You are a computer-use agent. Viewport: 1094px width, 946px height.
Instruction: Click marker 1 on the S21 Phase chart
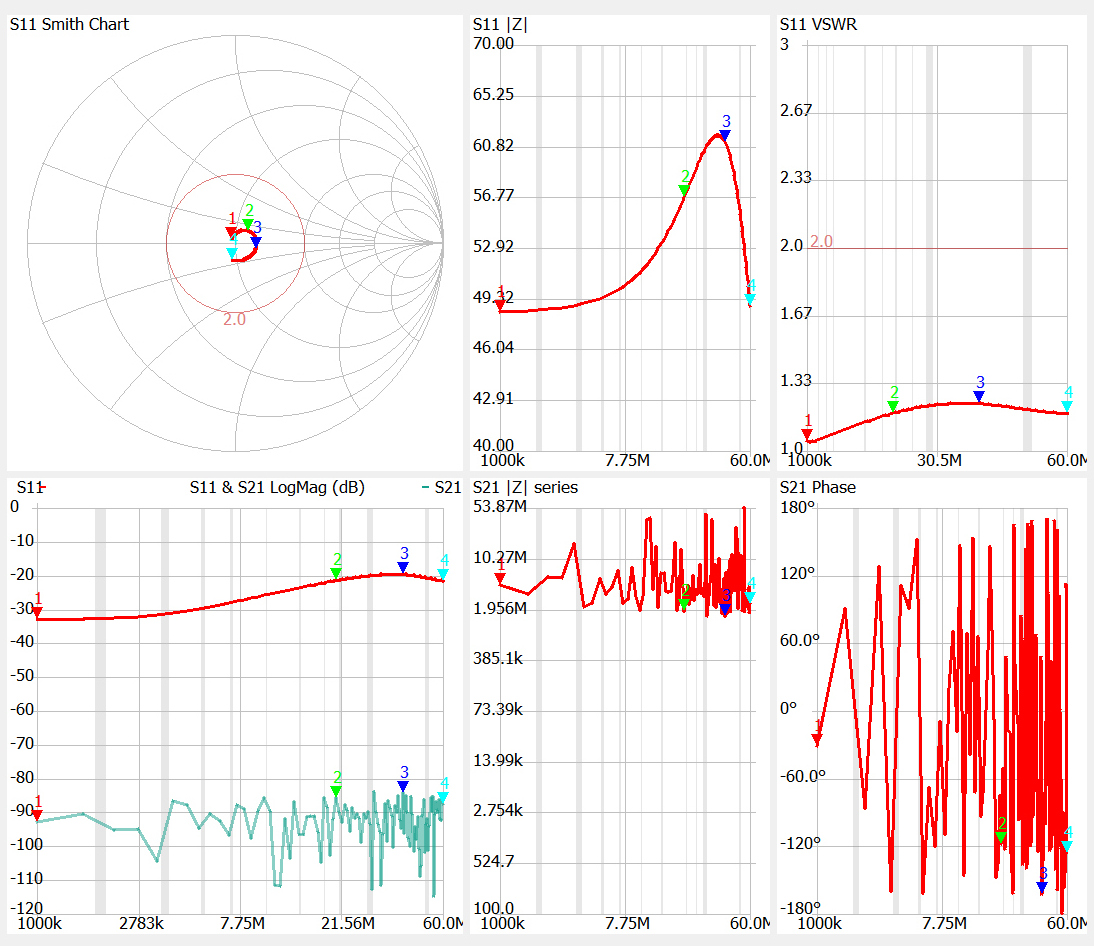click(817, 739)
